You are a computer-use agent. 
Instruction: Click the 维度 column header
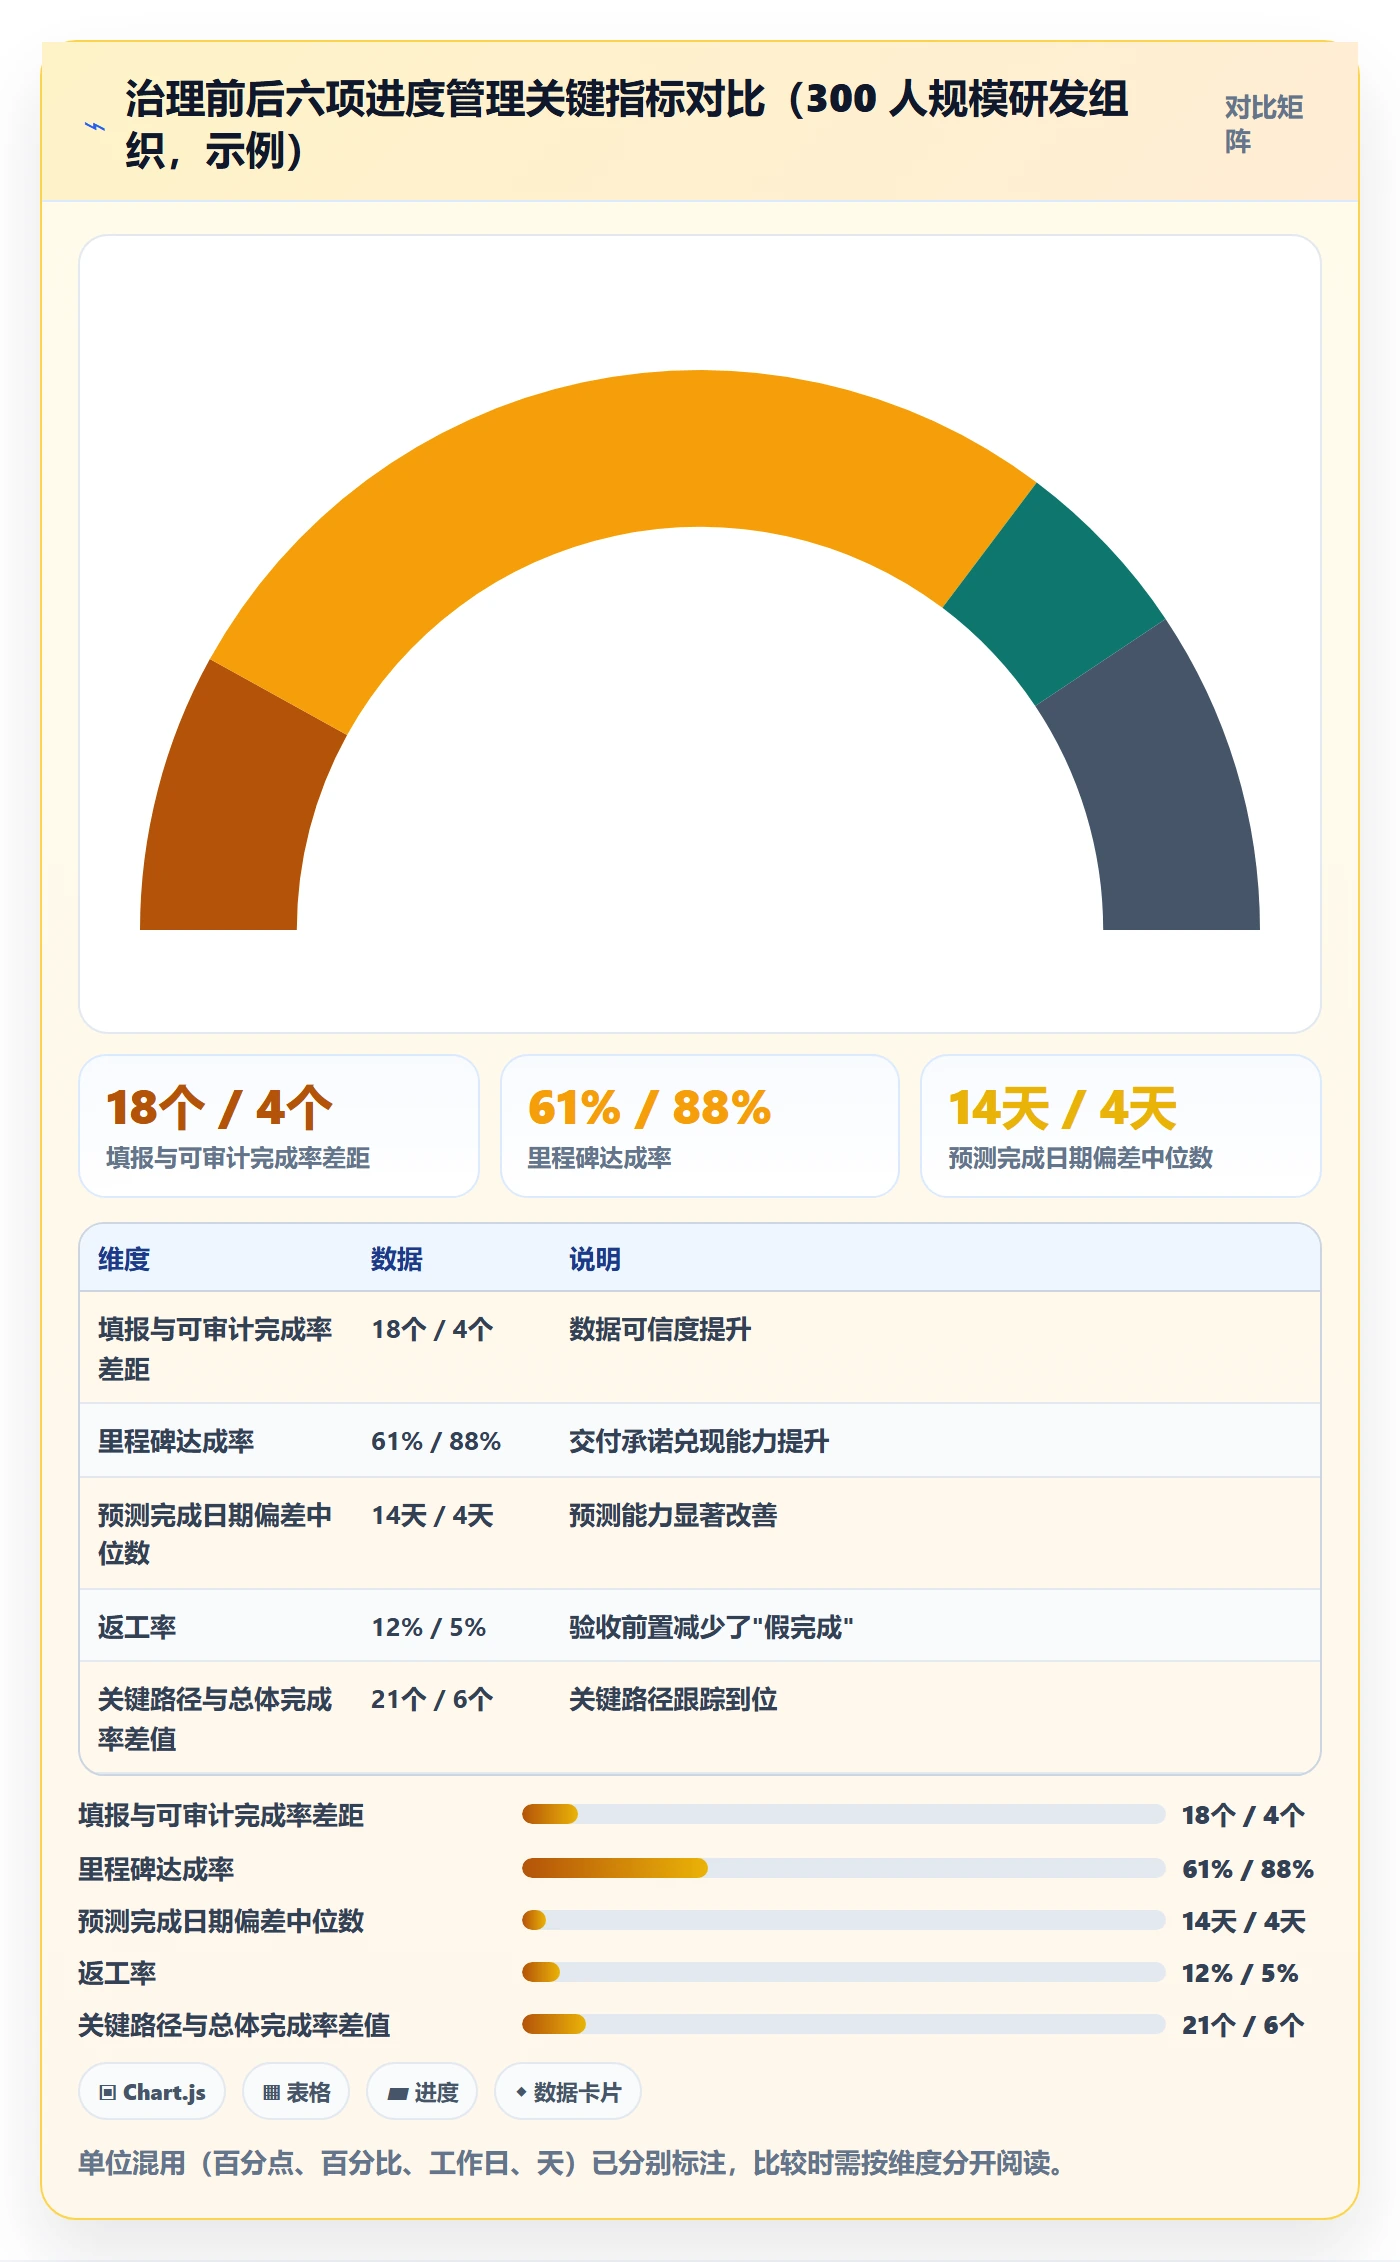[124, 1259]
